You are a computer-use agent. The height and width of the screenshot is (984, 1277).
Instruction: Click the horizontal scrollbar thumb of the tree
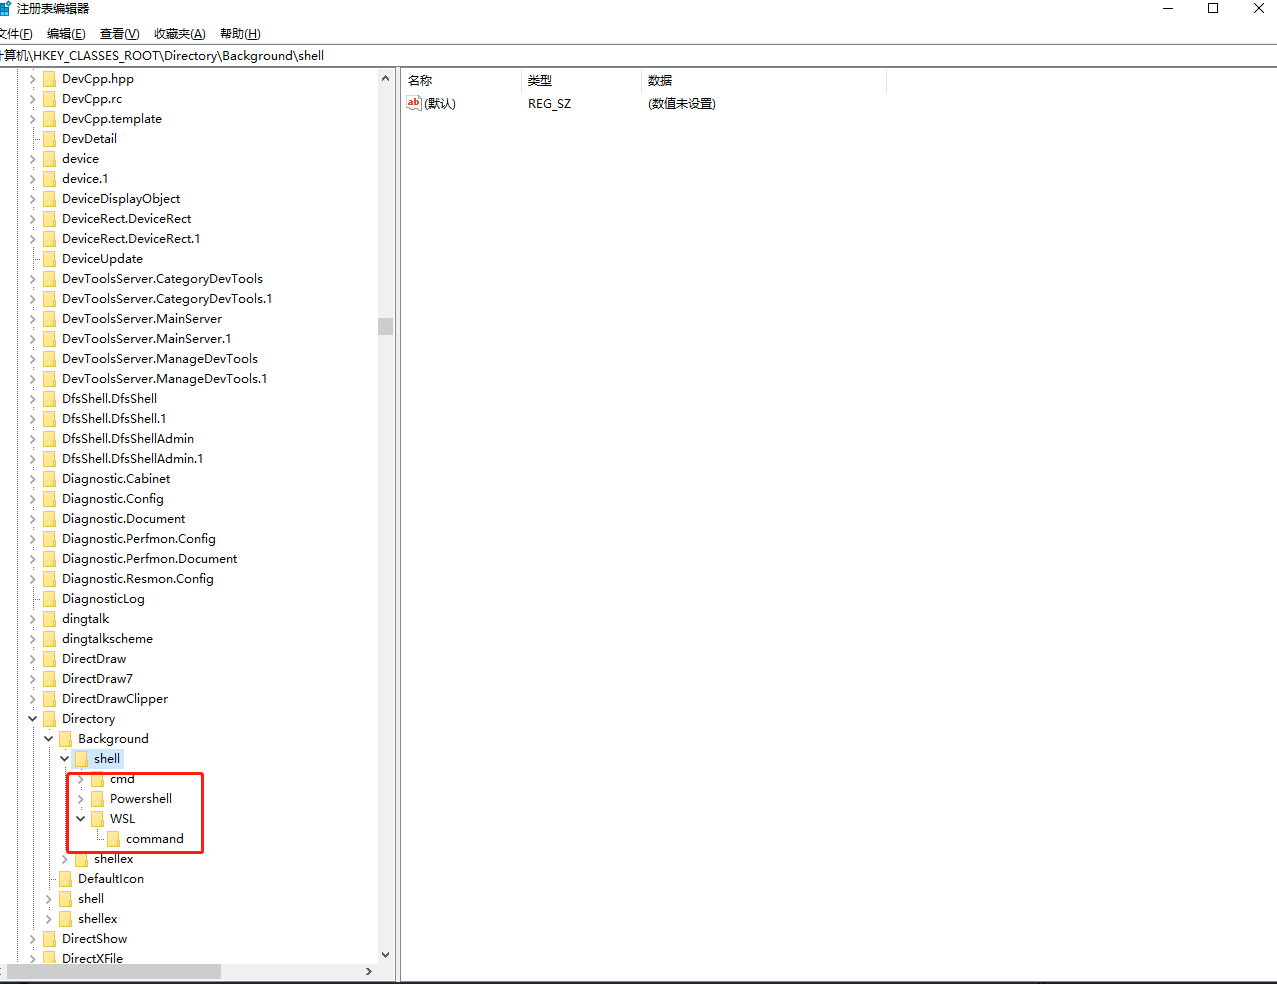(113, 971)
